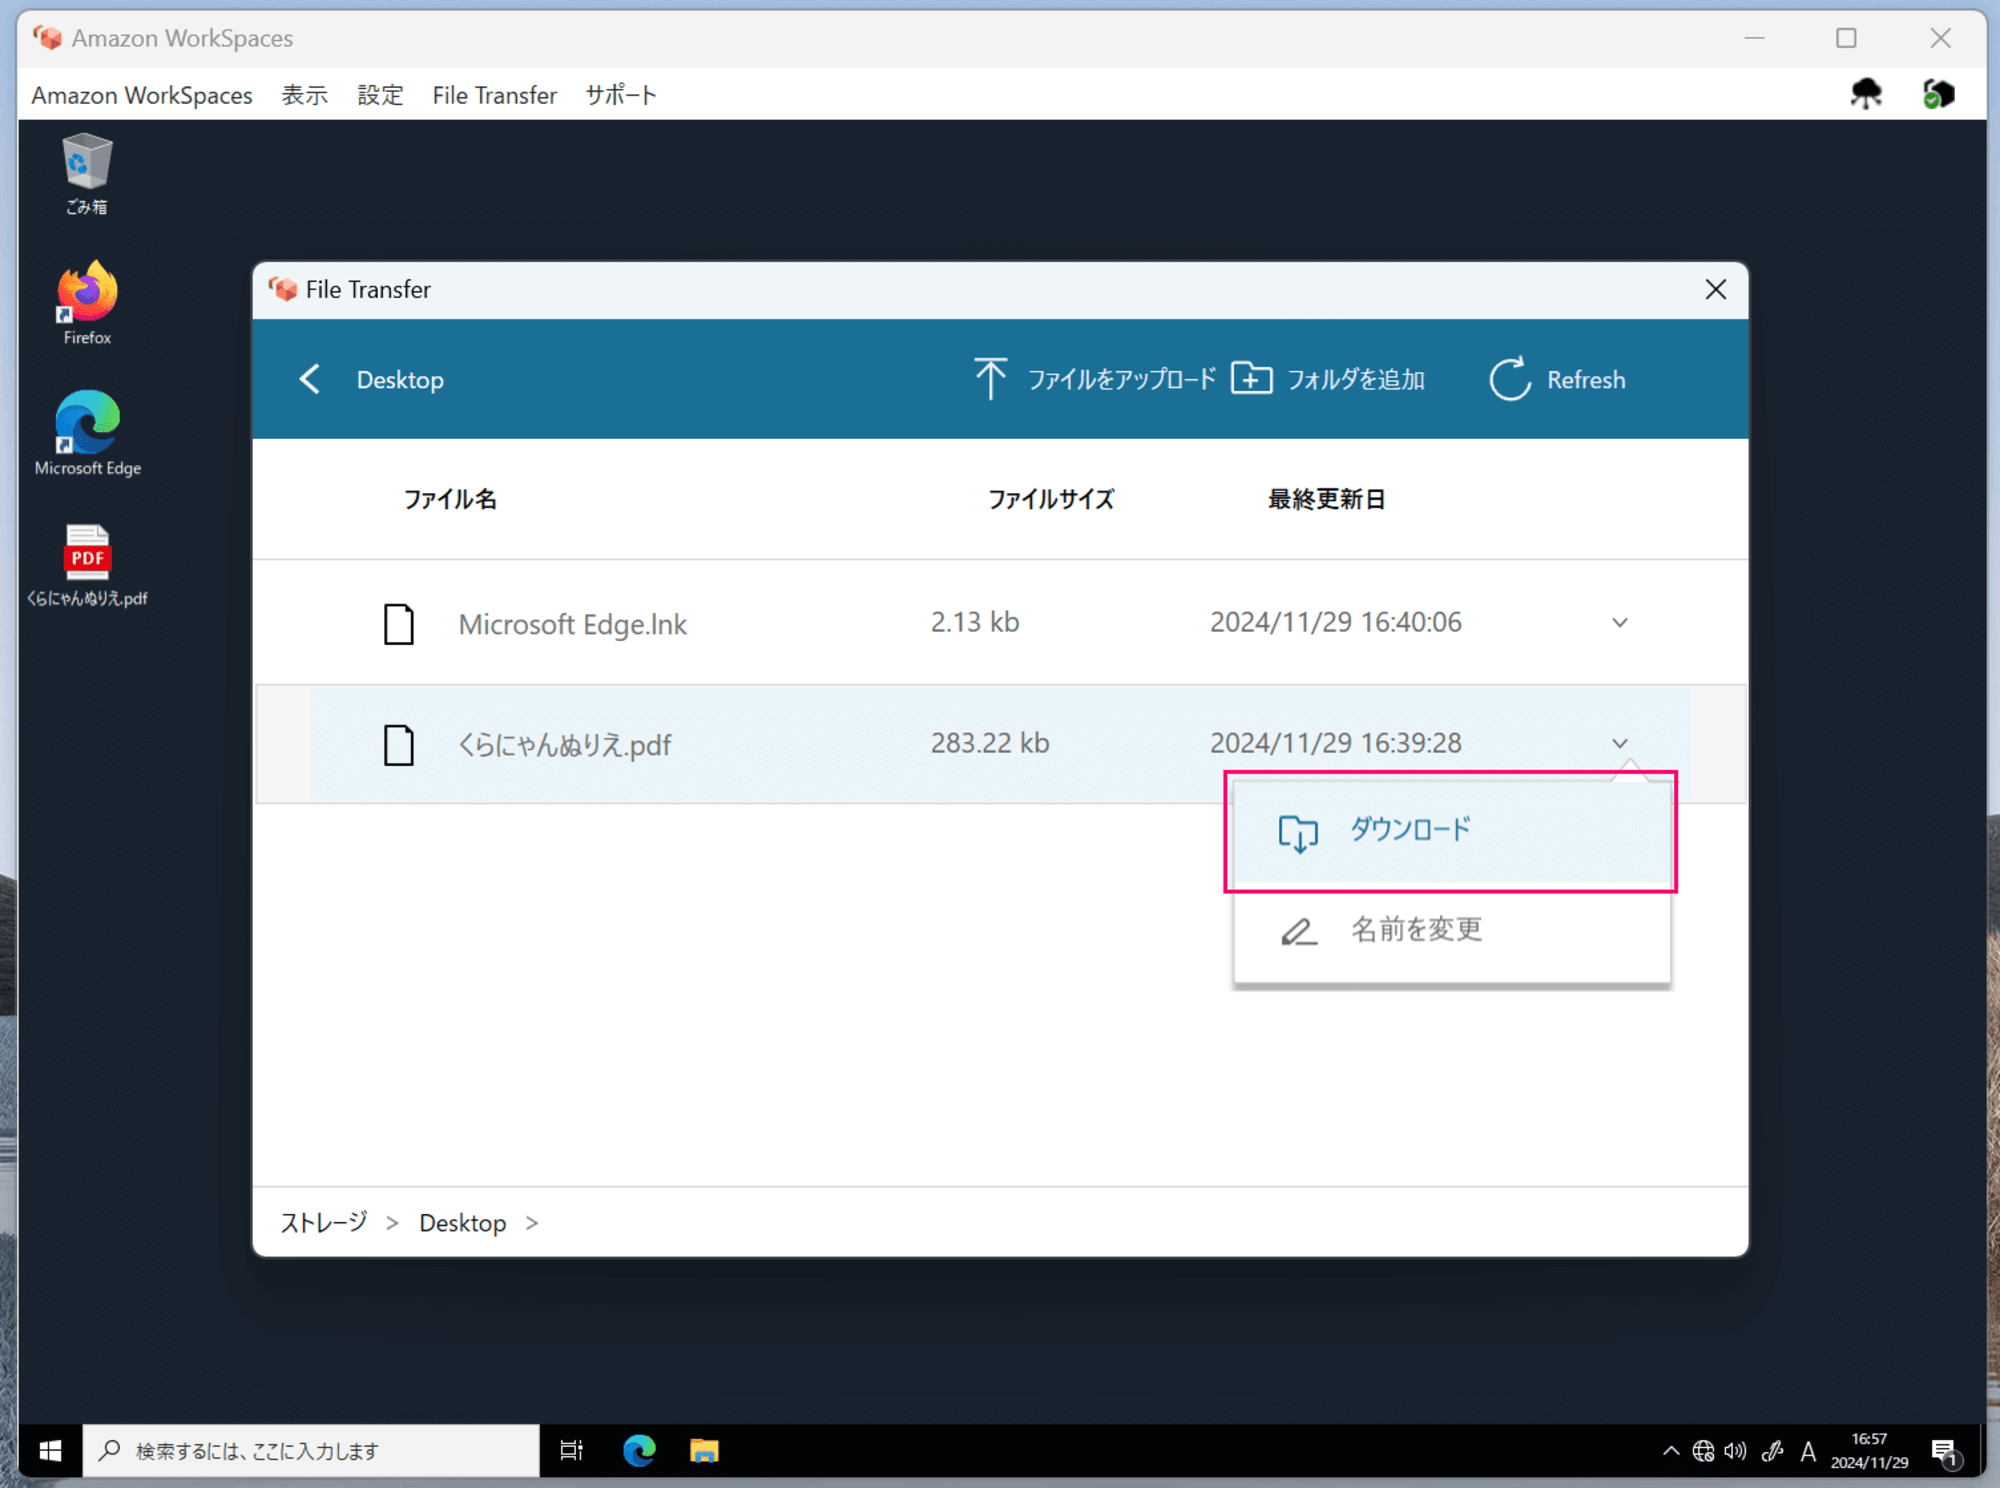
Task: Click the file icon for Microsoft Edge.lnk
Action: 399,624
